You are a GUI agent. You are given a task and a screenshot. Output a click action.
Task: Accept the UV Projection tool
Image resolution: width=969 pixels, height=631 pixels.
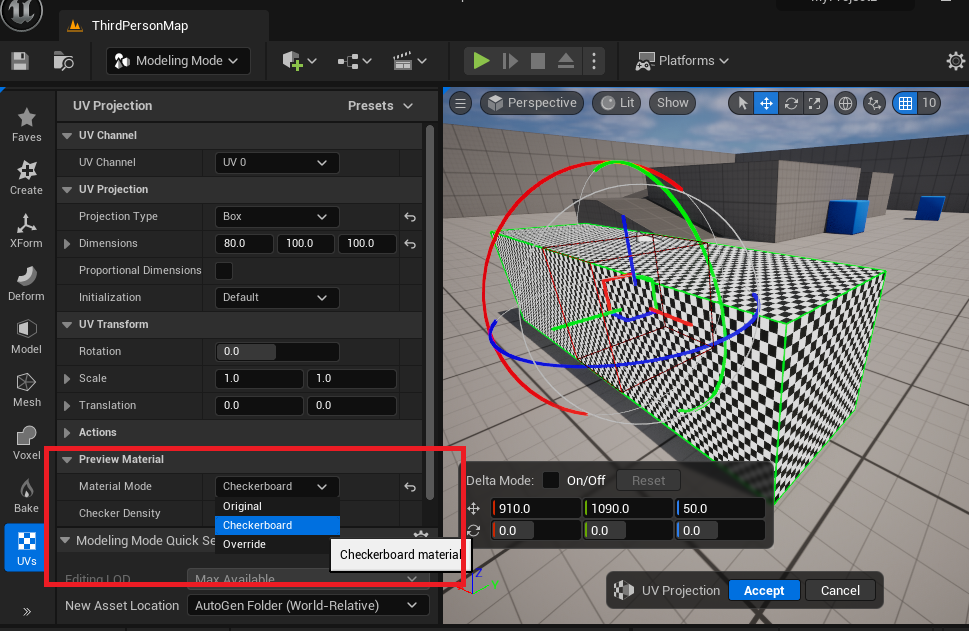click(764, 590)
